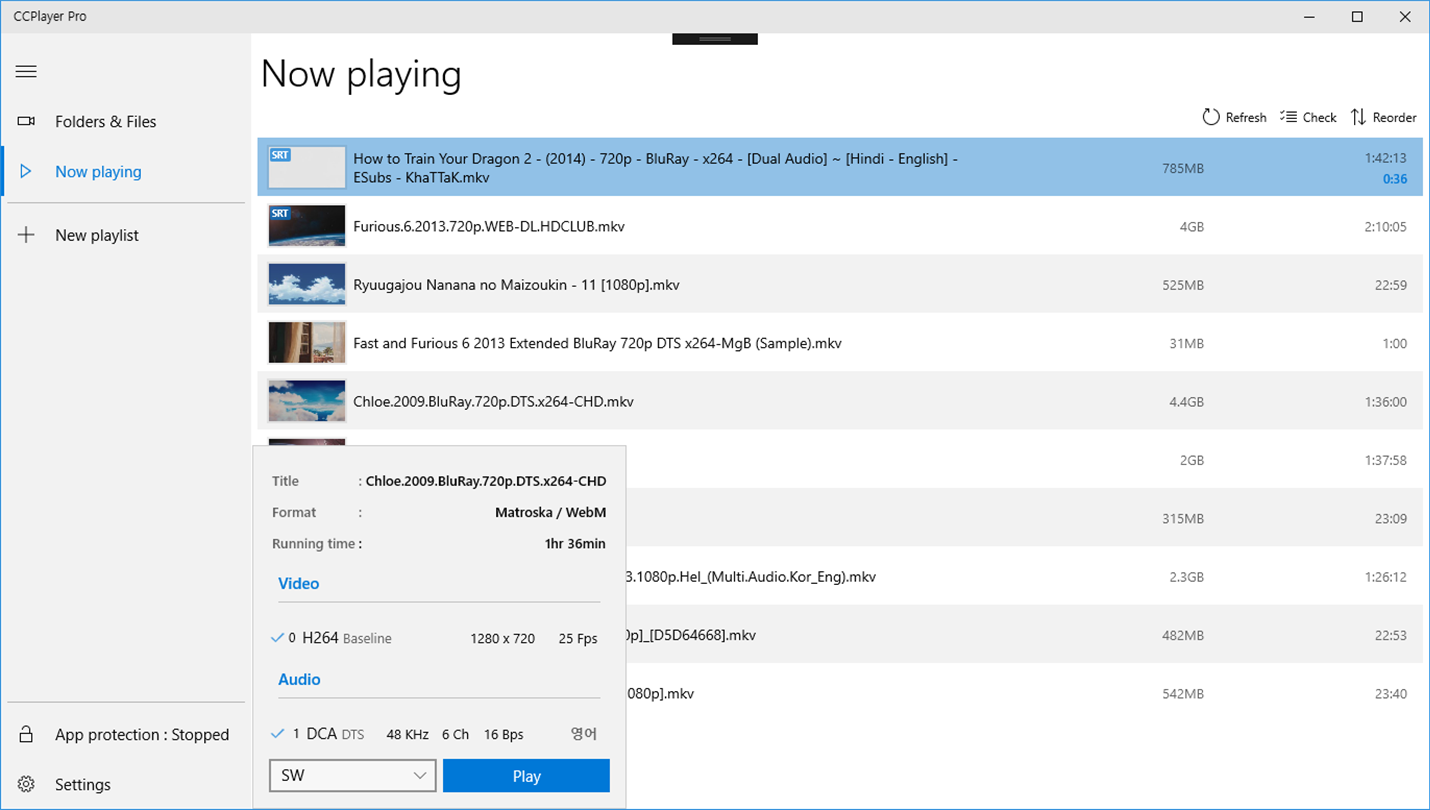The image size is (1430, 810).
Task: Toggle App protection : Stopped
Action: click(142, 735)
